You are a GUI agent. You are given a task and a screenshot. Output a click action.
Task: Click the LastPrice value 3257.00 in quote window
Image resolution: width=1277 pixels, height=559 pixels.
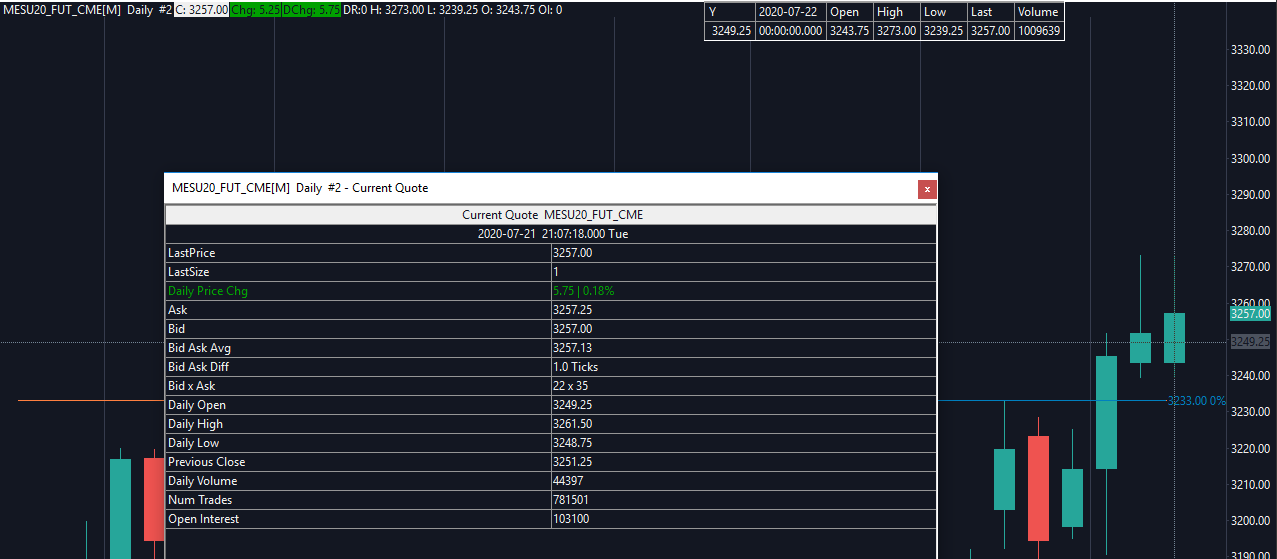point(743,253)
